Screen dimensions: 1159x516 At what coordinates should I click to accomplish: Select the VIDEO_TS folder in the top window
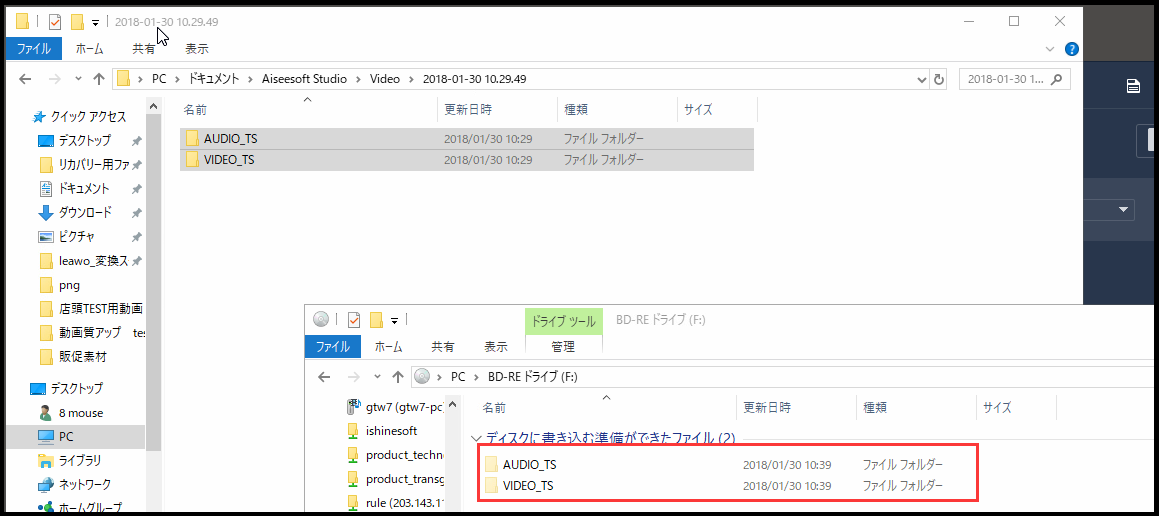(x=466, y=159)
